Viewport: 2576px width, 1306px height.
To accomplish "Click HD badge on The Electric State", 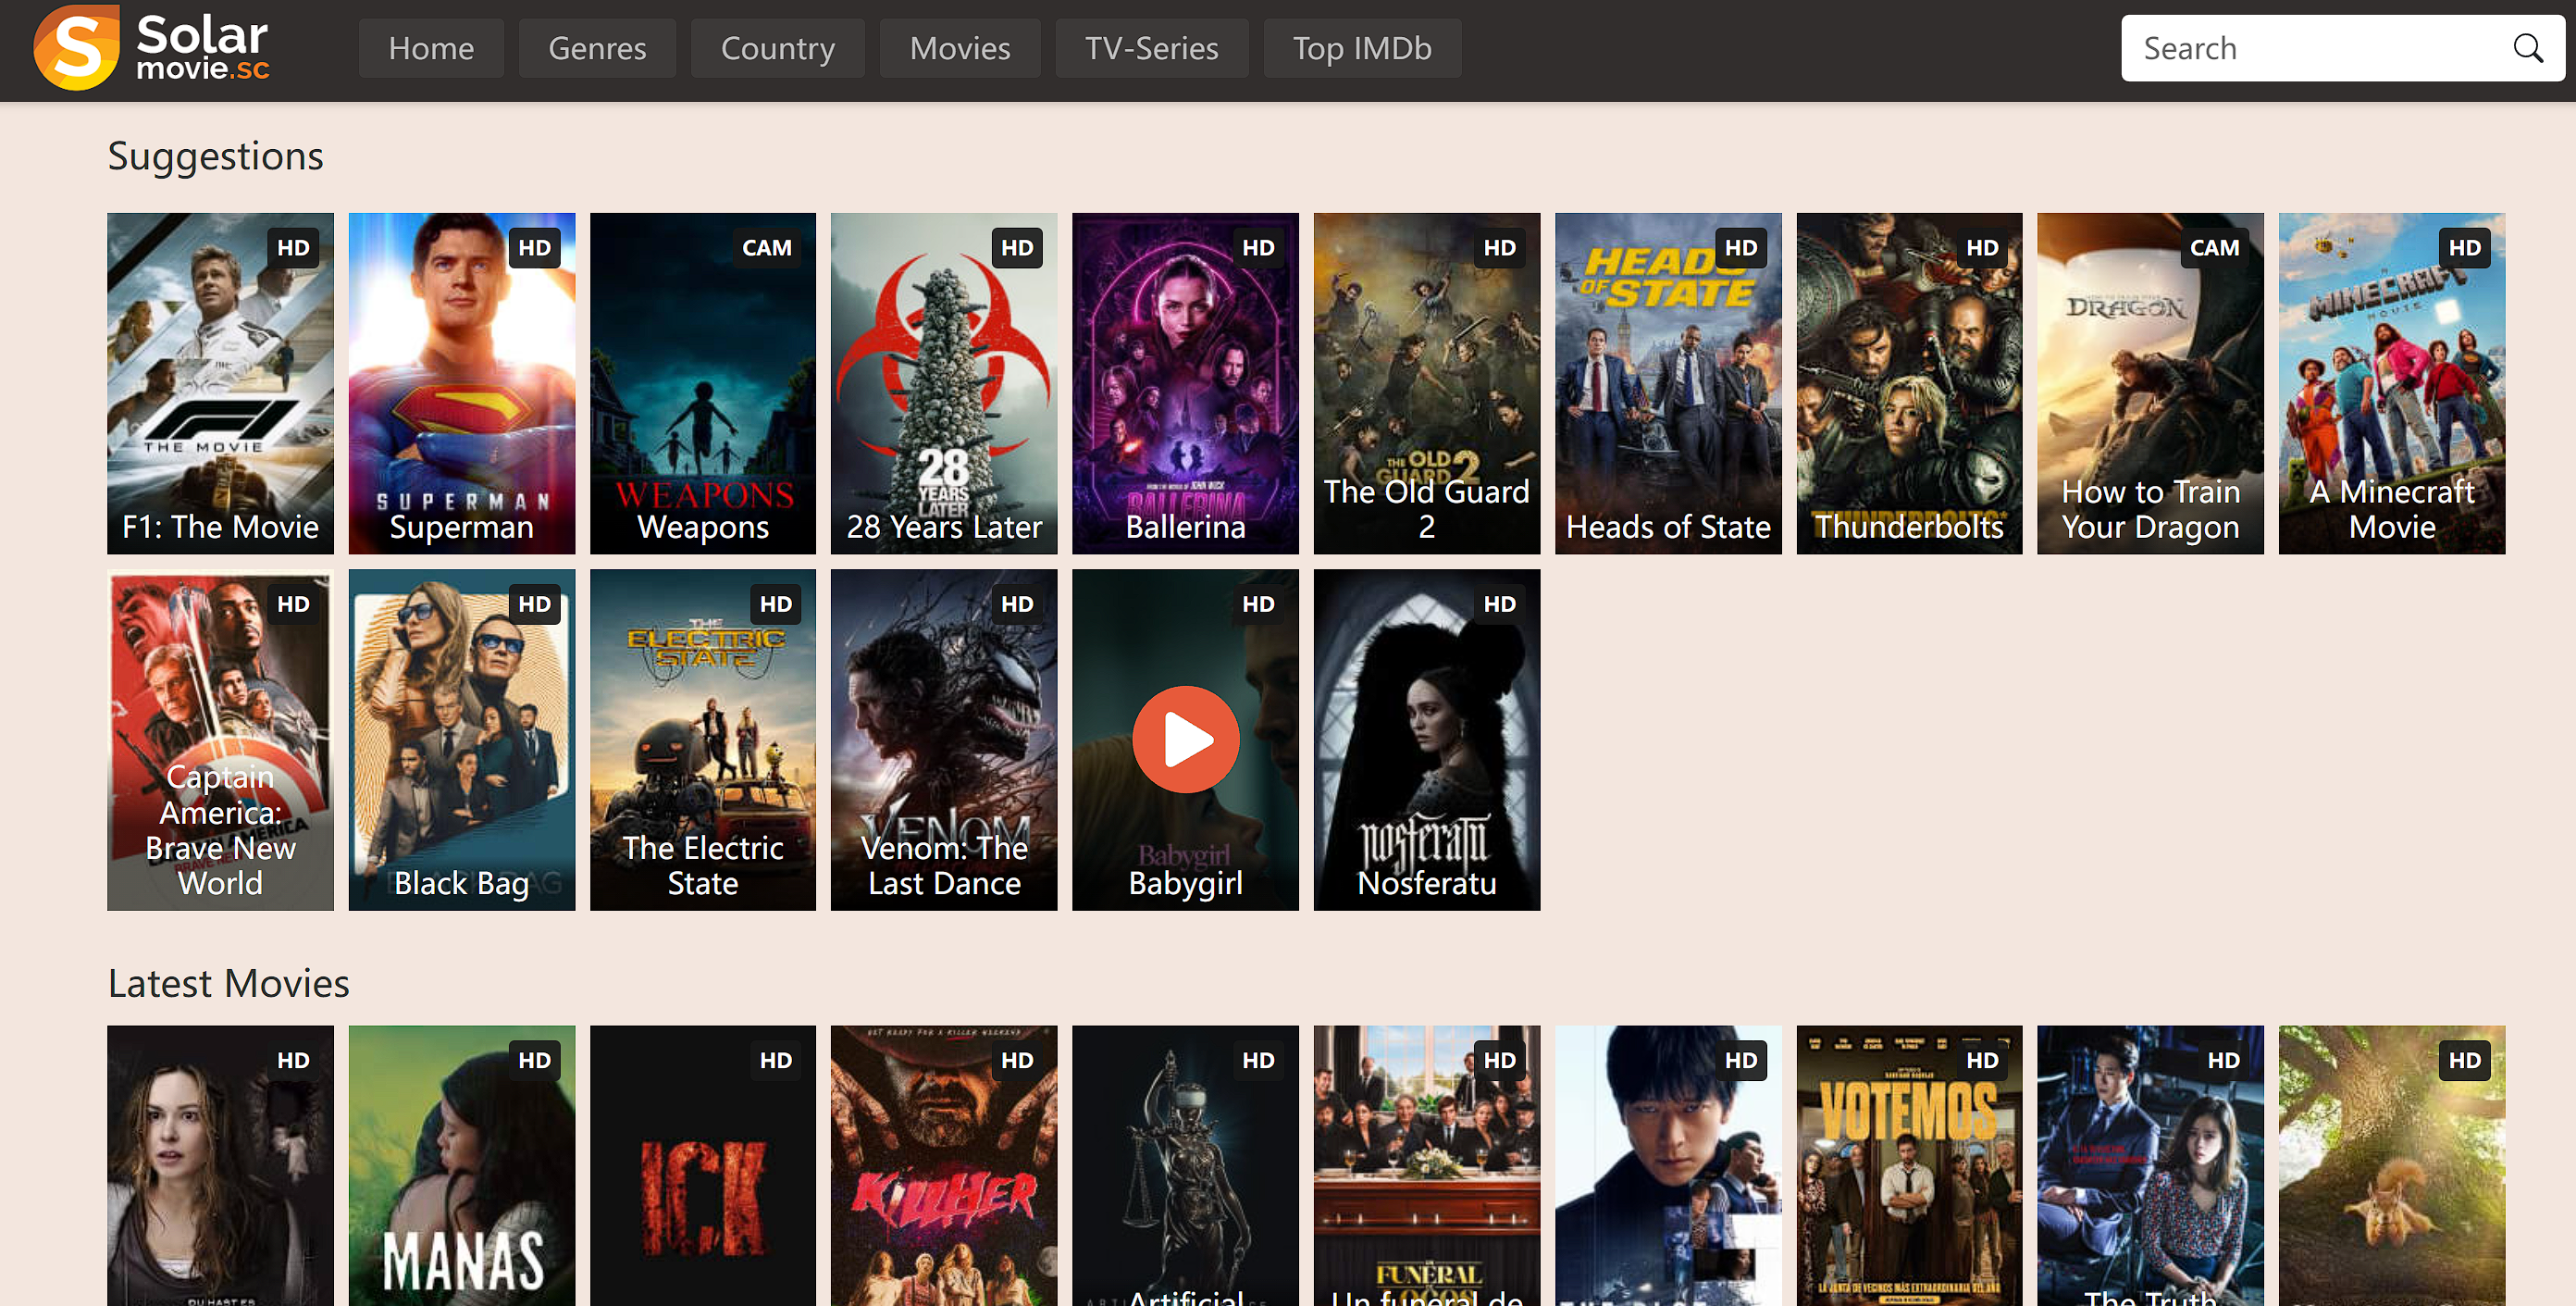I will (776, 604).
